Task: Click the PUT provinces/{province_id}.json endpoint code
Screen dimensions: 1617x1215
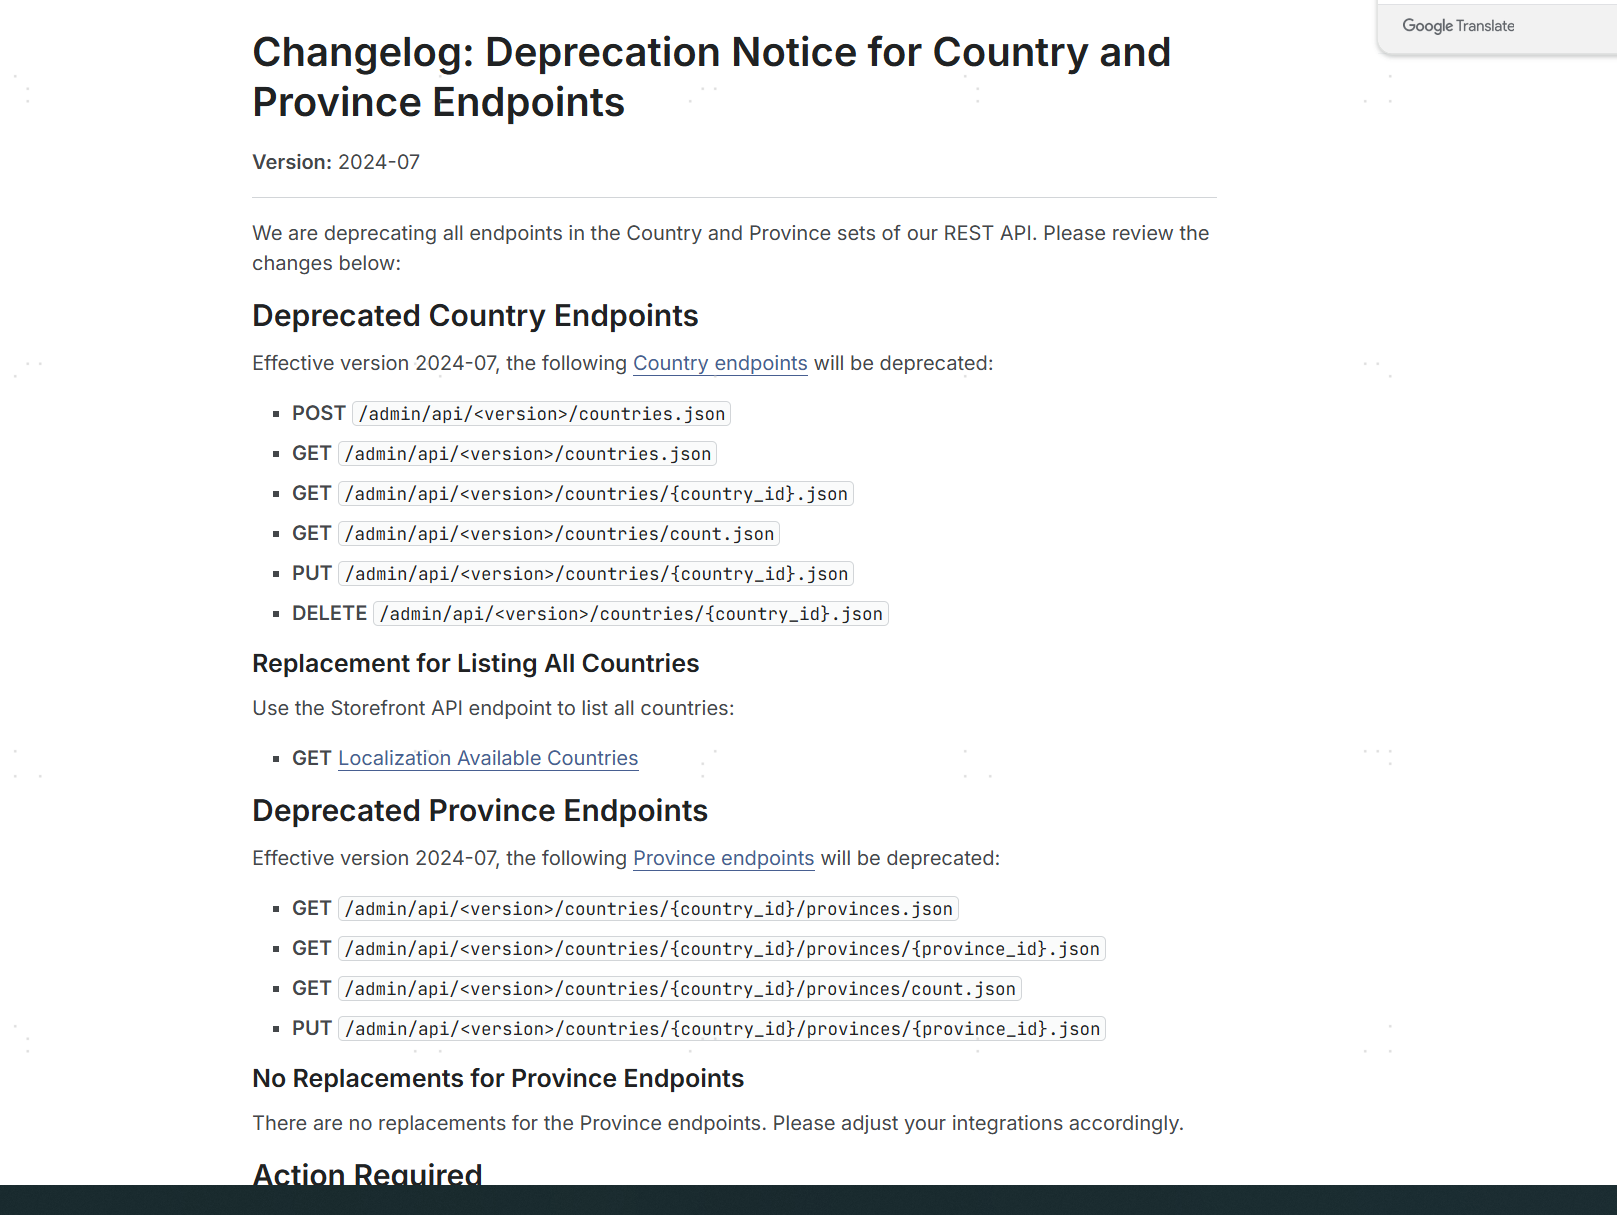Action: (x=722, y=1029)
